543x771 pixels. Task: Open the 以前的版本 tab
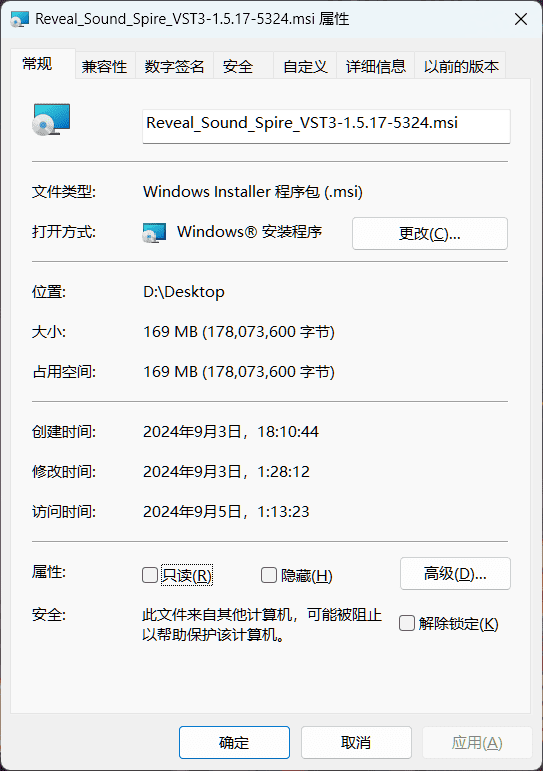[460, 66]
